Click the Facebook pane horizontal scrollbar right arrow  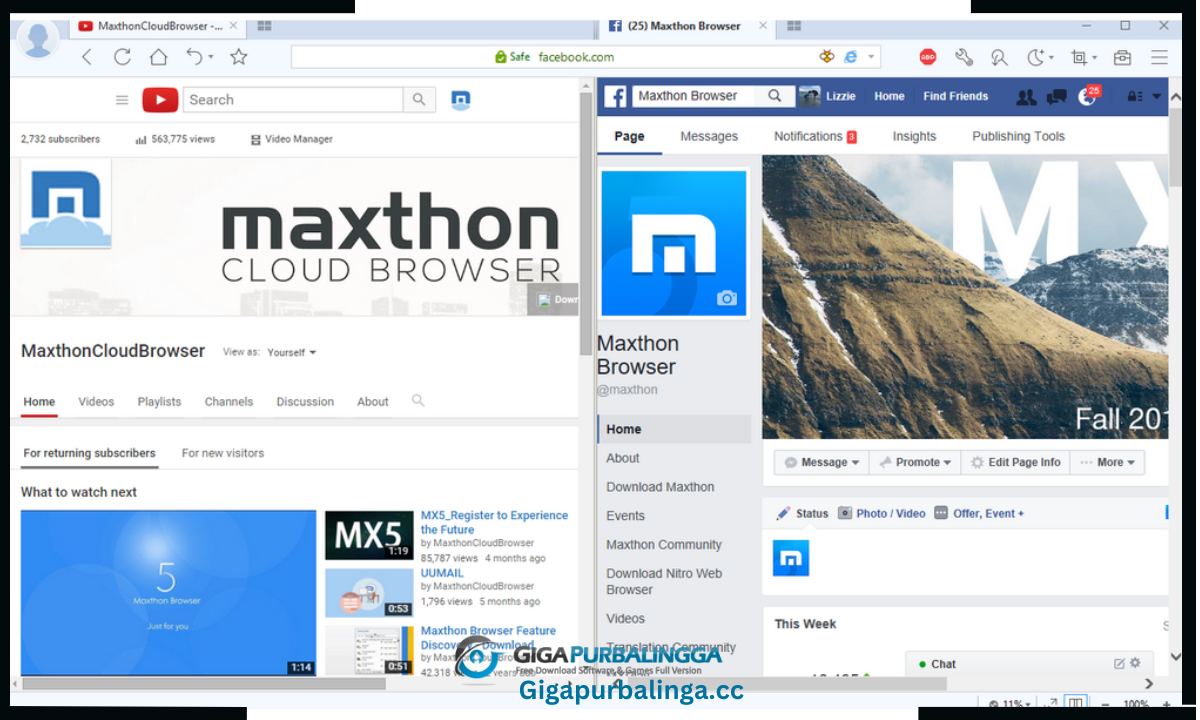pyautogui.click(x=1149, y=684)
